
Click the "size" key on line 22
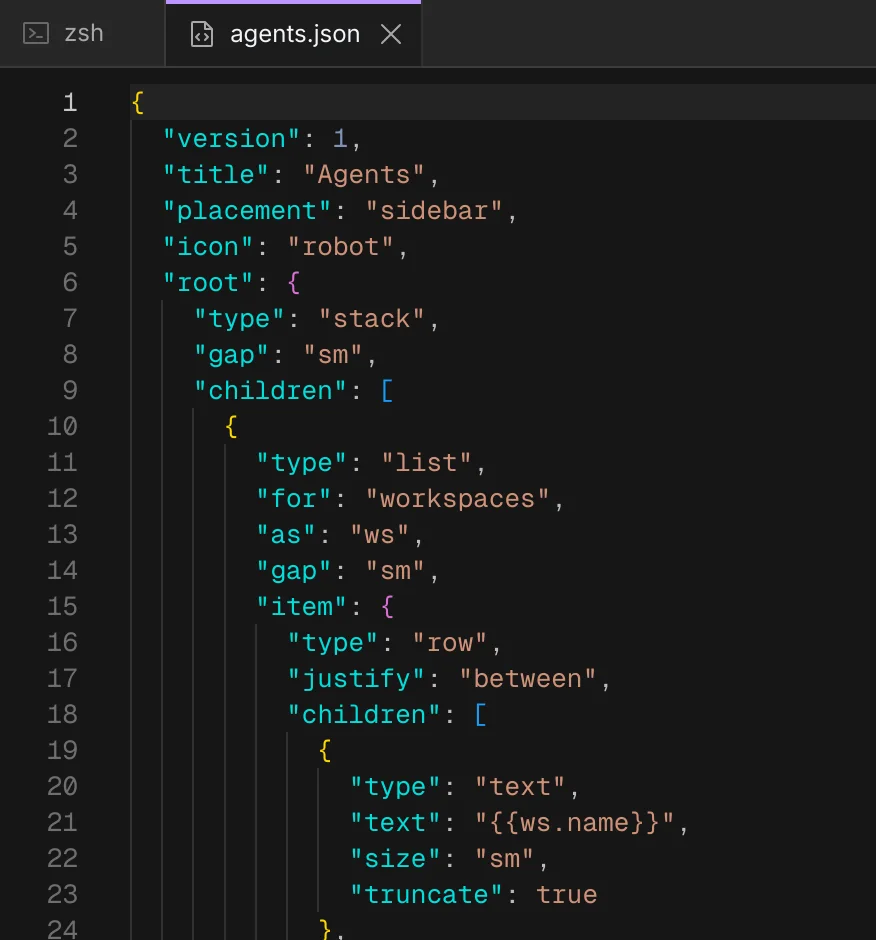pyautogui.click(x=395, y=858)
